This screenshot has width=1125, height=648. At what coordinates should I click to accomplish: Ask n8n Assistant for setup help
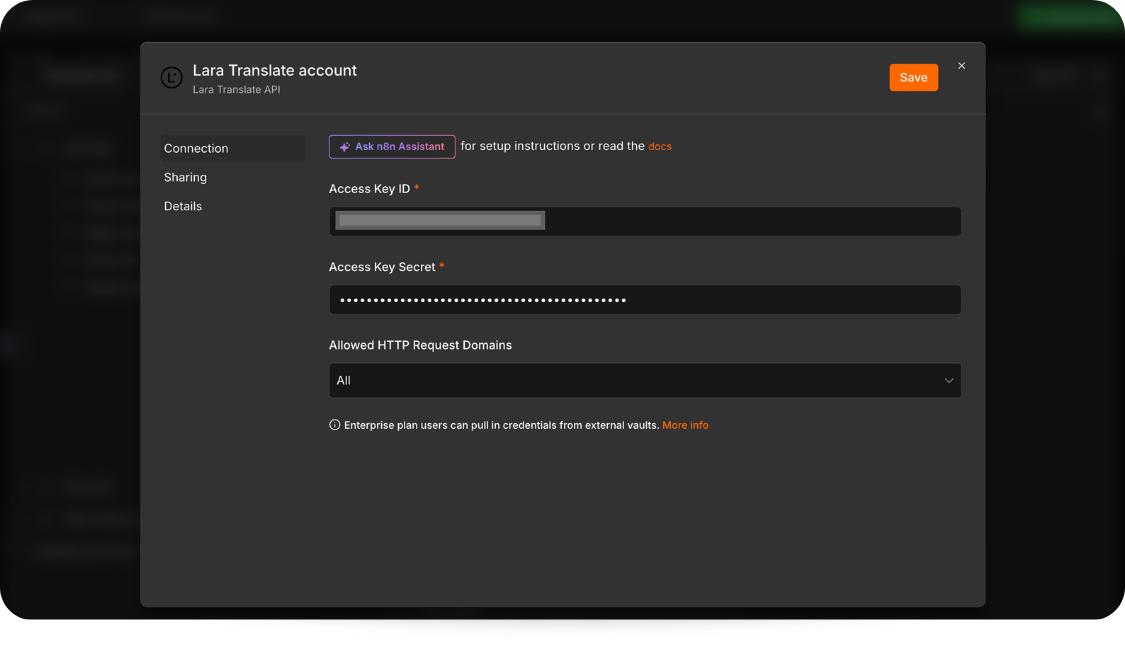(x=392, y=146)
